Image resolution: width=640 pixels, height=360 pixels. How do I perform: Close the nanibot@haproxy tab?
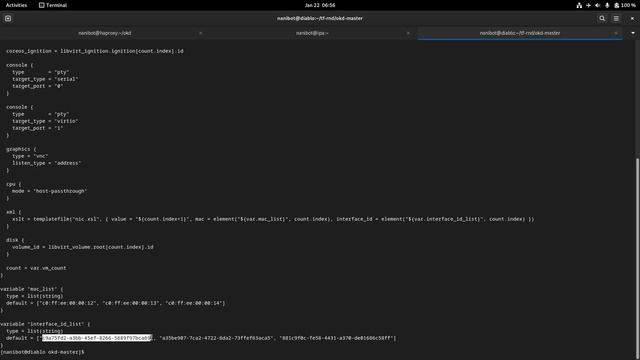pos(200,33)
